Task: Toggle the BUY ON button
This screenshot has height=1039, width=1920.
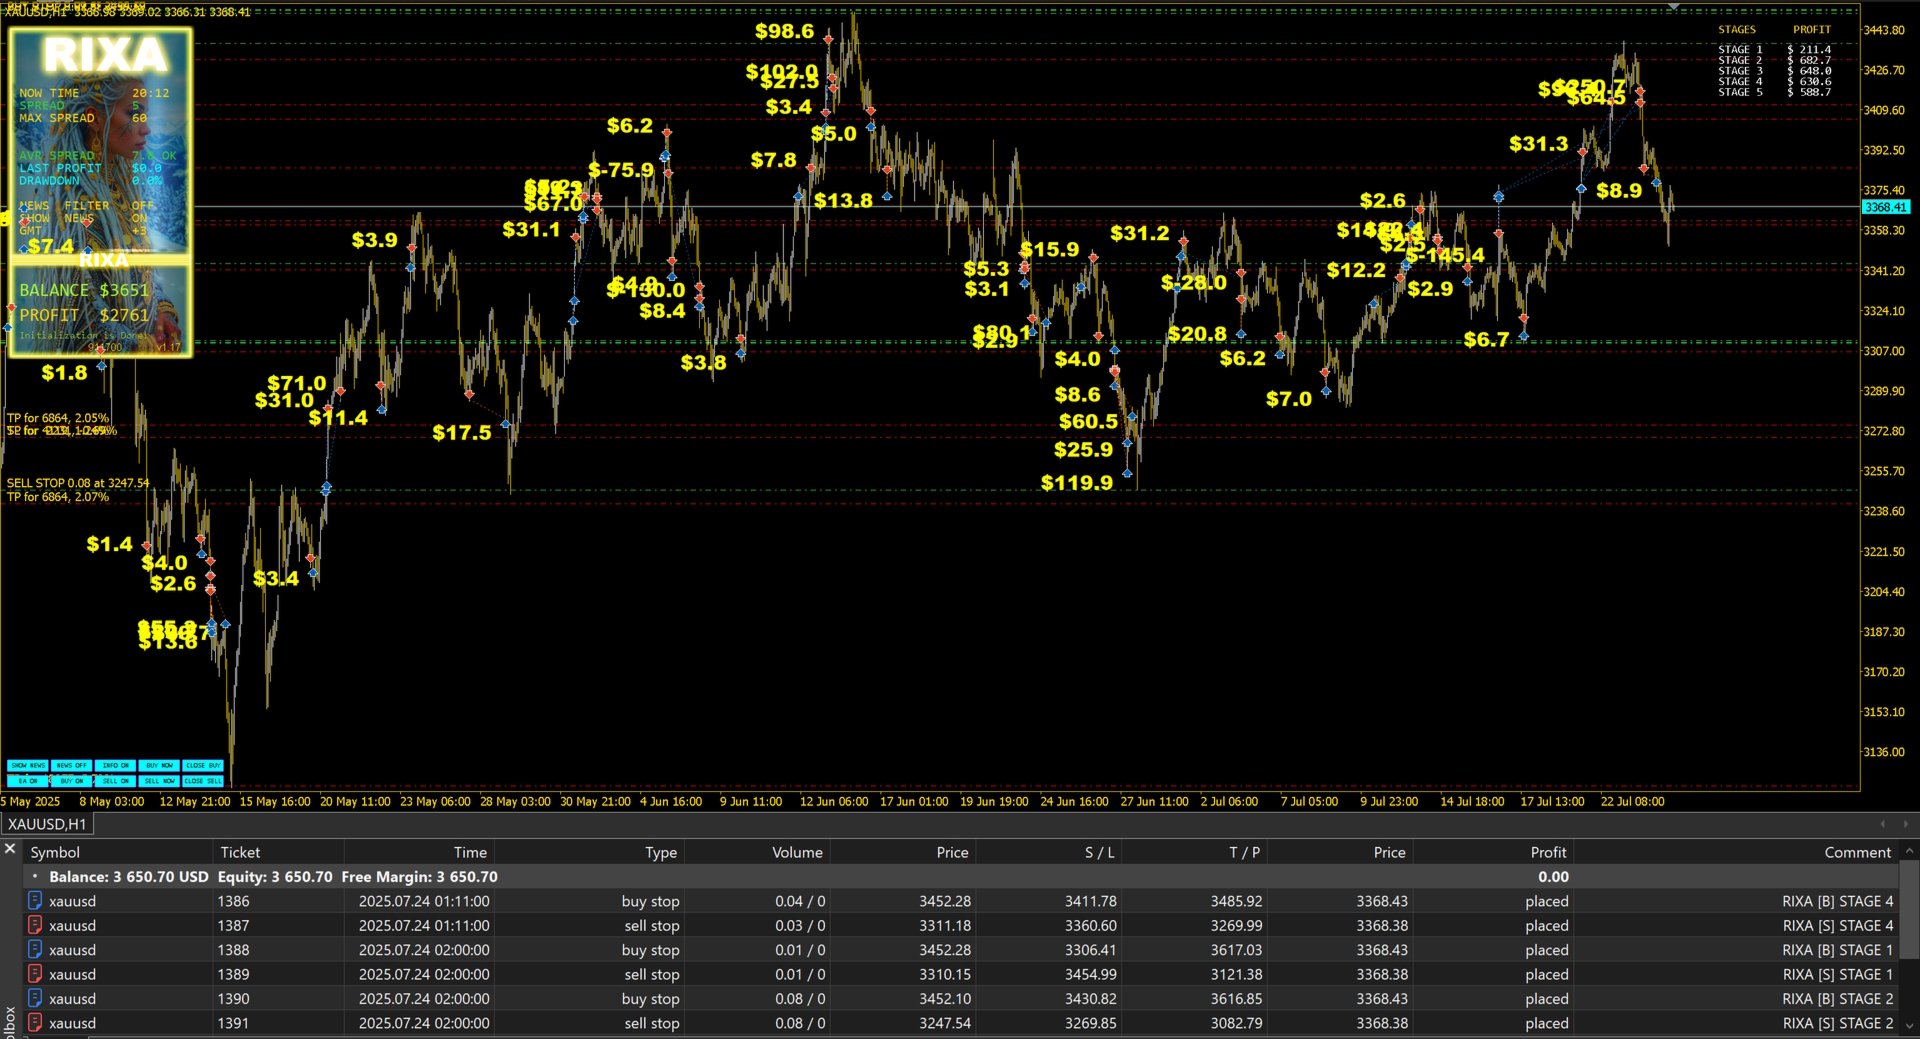Action: [x=71, y=781]
